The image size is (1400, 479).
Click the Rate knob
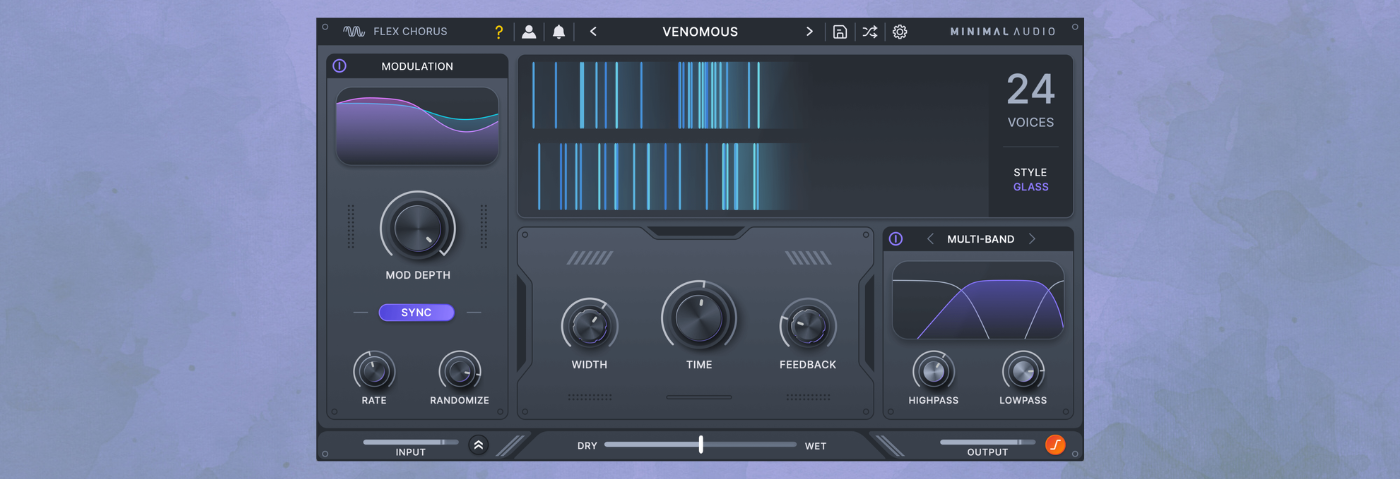click(x=374, y=372)
